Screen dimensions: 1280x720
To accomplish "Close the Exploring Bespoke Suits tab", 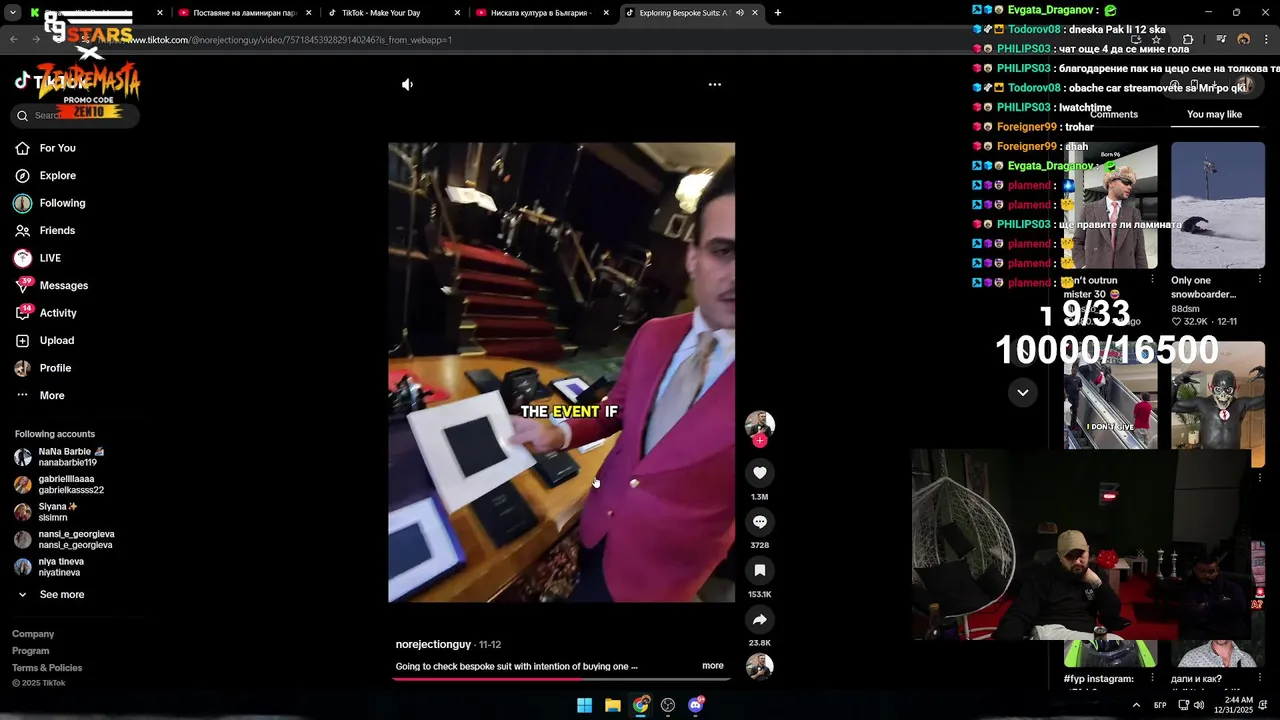I will pyautogui.click(x=755, y=13).
